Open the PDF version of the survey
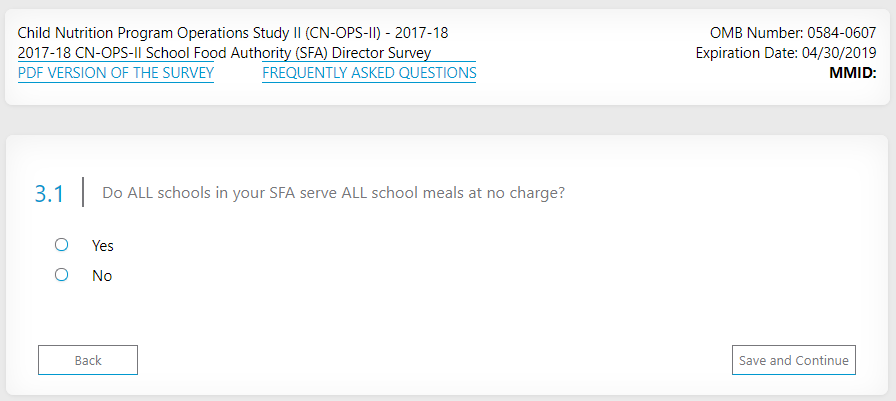The image size is (896, 401). point(116,73)
